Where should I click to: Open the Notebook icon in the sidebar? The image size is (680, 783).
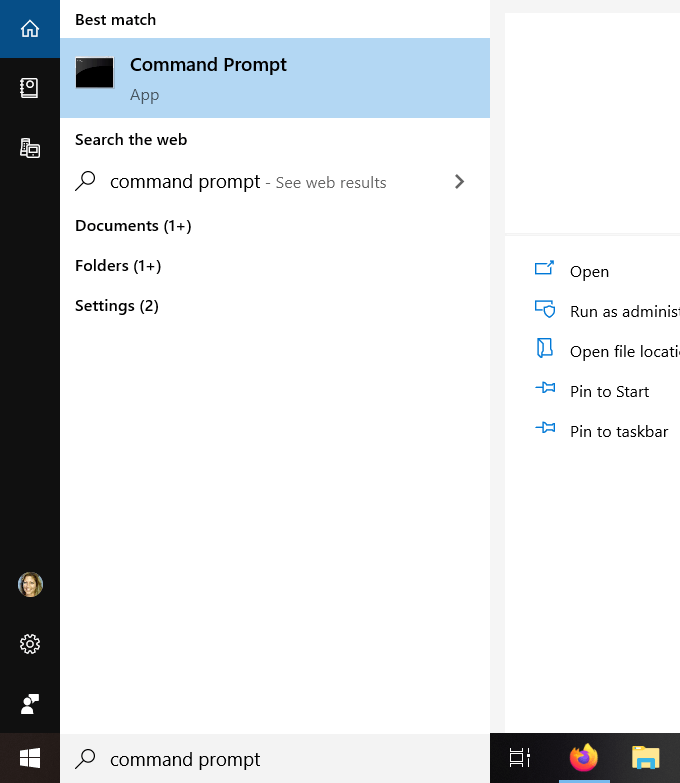(30, 88)
